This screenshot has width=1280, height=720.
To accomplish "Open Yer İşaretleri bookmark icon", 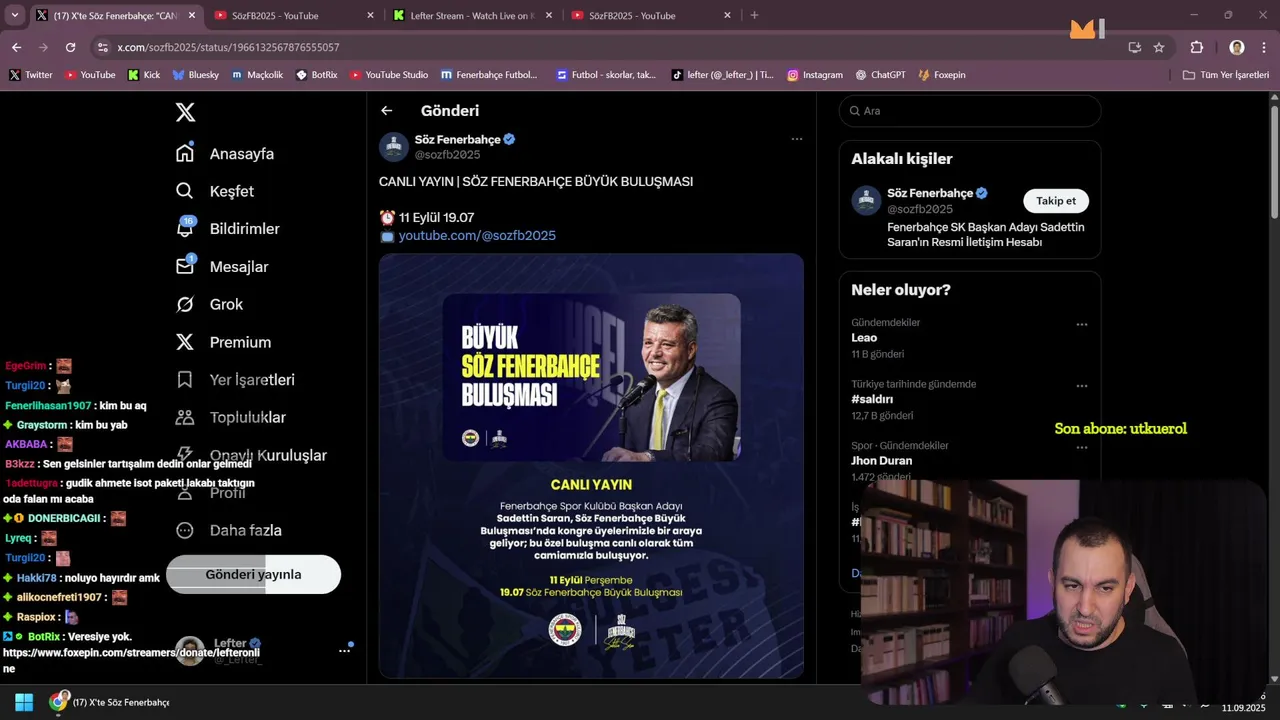I will click(184, 379).
